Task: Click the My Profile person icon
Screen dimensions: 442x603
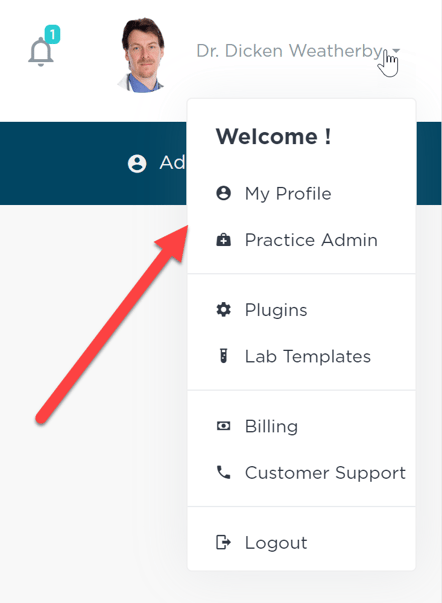Action: [224, 193]
